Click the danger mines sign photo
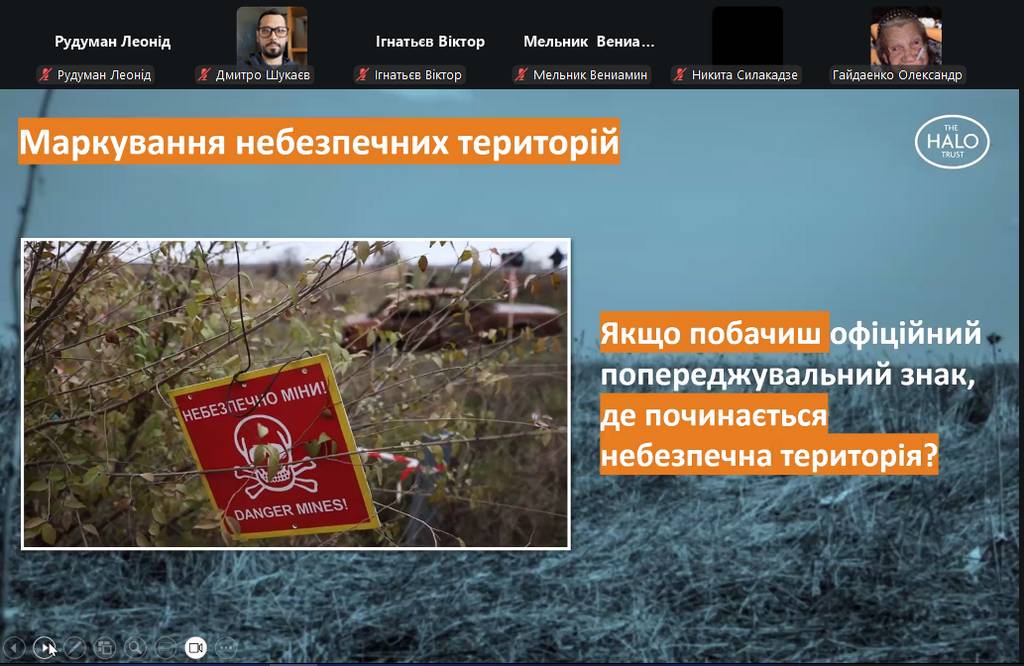This screenshot has height=666, width=1024. pyautogui.click(x=296, y=393)
